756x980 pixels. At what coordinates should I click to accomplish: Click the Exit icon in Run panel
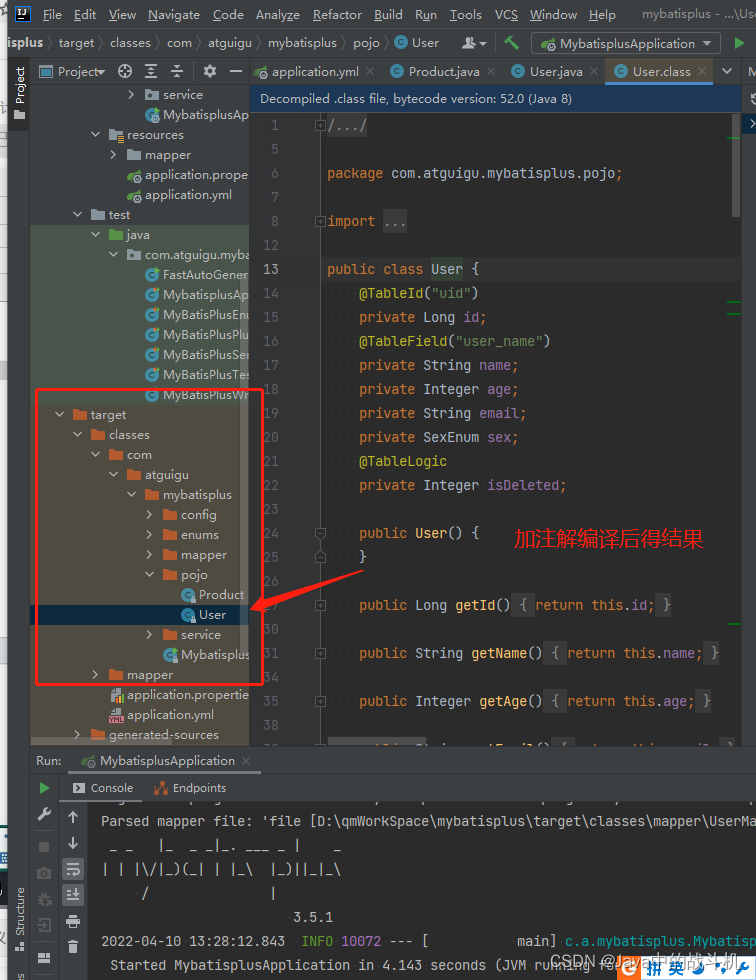pos(44,925)
